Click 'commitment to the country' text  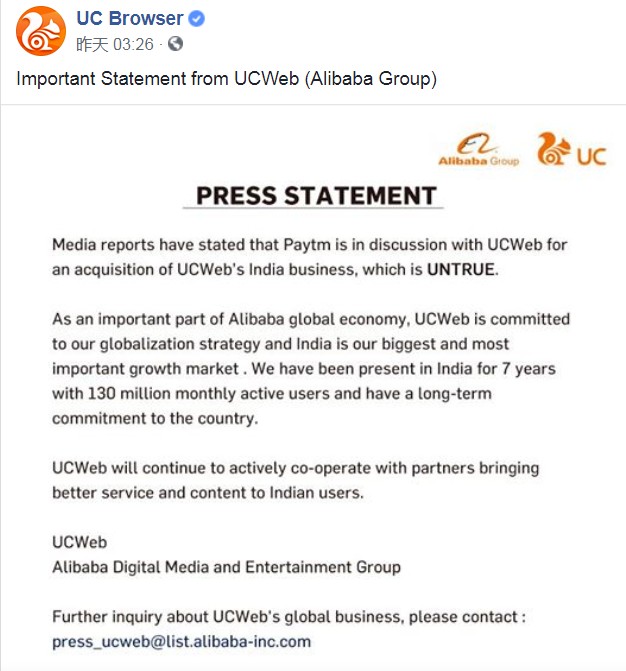tap(155, 419)
